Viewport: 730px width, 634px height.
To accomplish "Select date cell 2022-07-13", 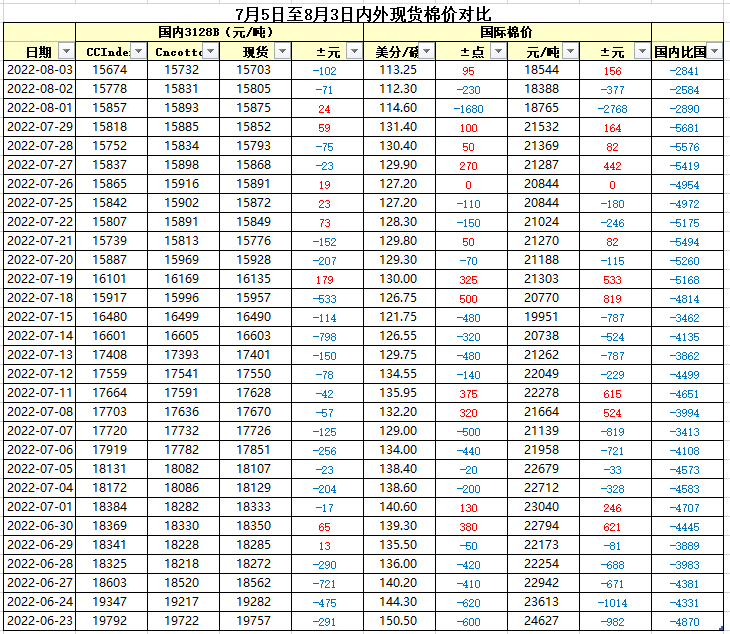I will pyautogui.click(x=40, y=355).
